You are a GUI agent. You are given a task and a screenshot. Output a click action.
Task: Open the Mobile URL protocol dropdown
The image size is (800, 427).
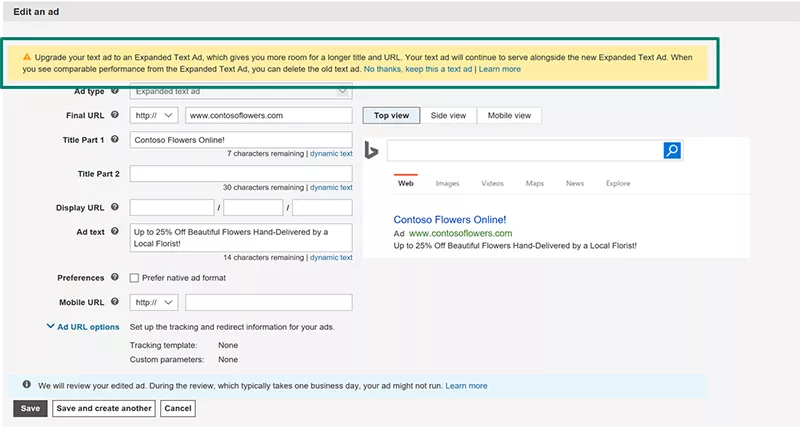(154, 302)
